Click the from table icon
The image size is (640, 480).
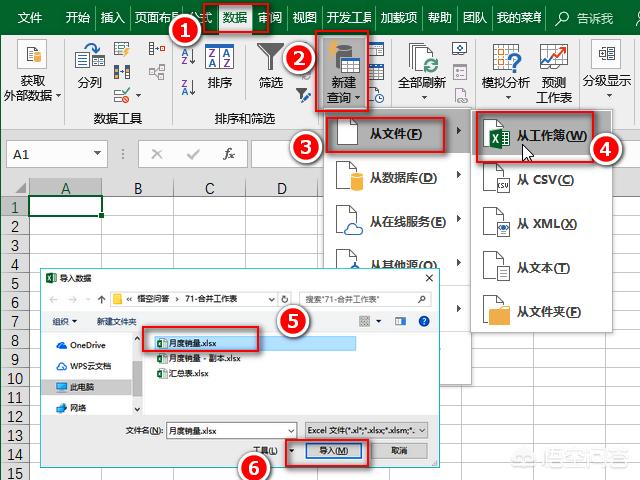tap(376, 72)
